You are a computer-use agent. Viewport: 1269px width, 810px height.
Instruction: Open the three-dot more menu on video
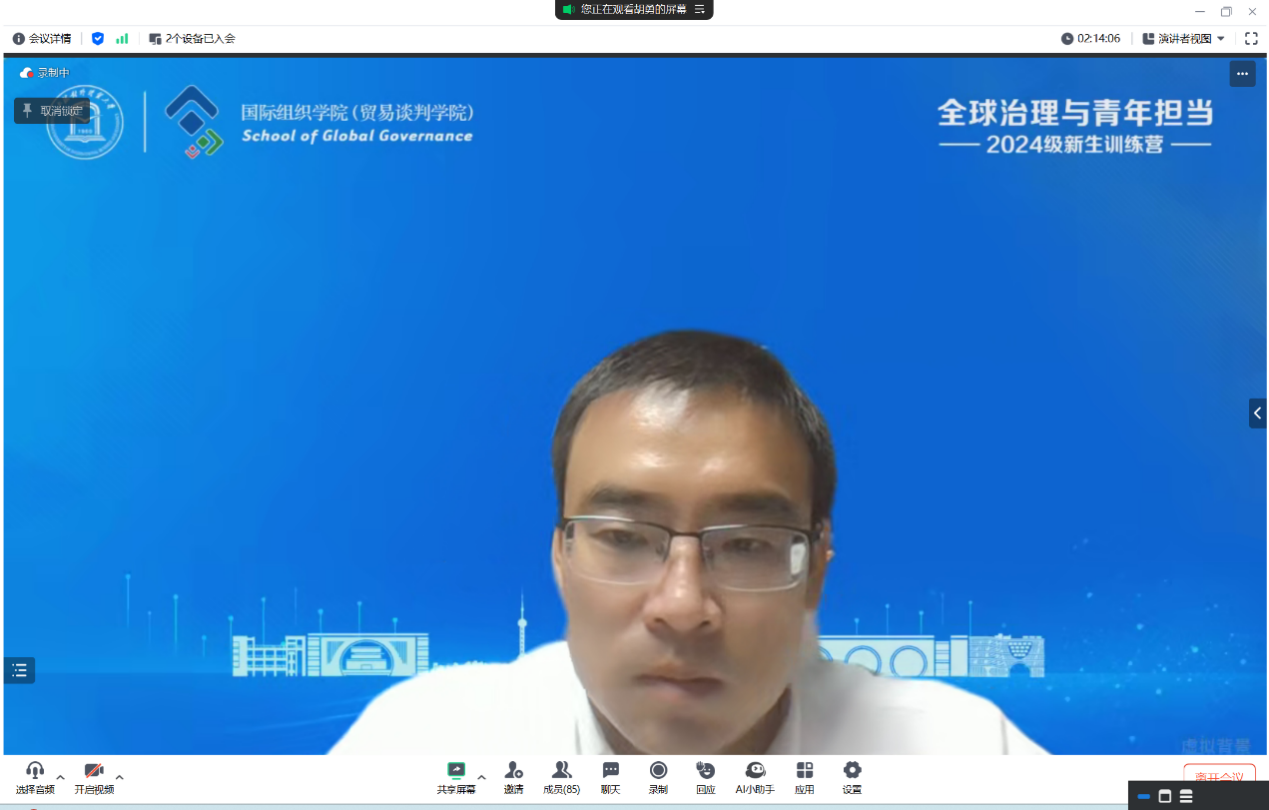pyautogui.click(x=1242, y=73)
